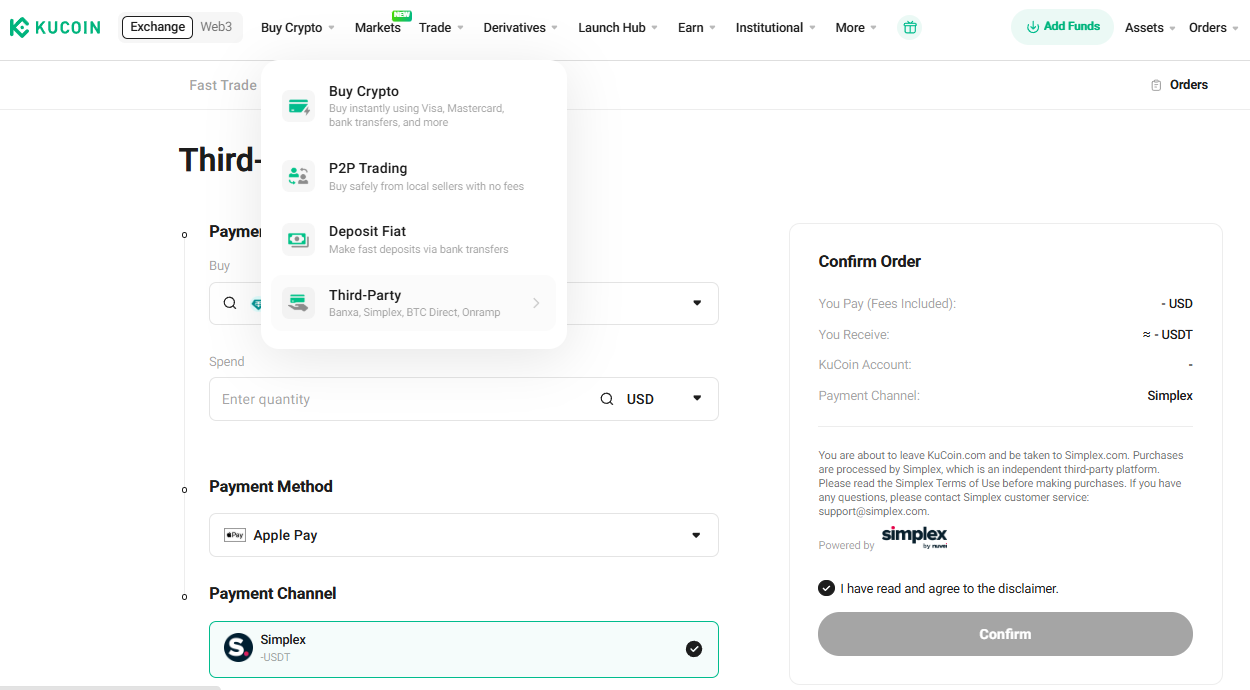Click the 'You Pay (Fees Included):' label
Viewport: 1250px width, 690px height.
coord(887,303)
